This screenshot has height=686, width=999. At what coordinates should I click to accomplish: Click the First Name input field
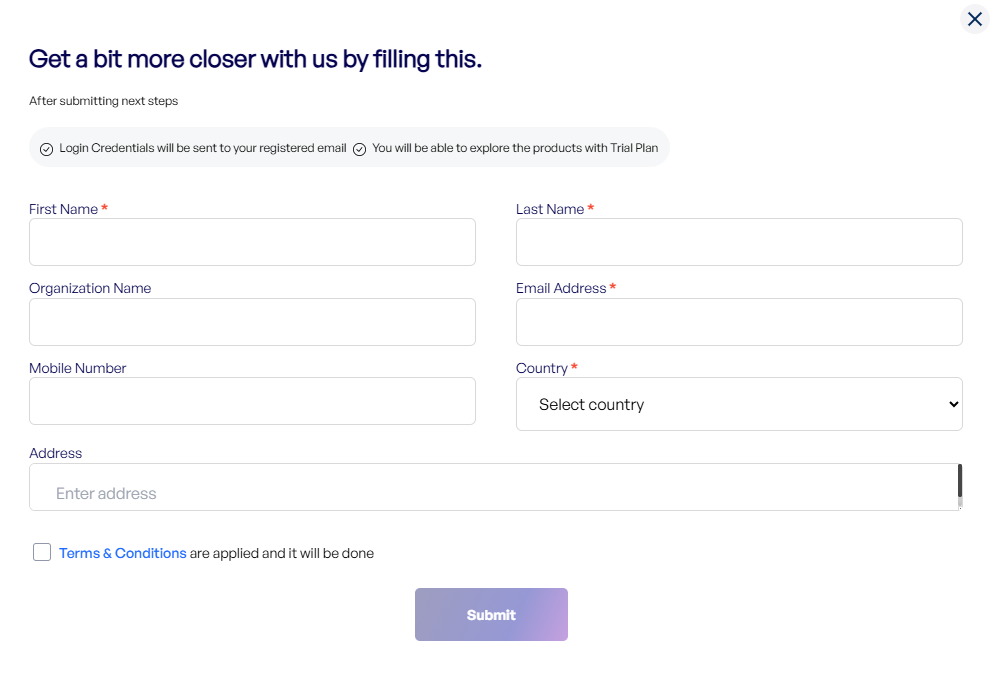[x=252, y=241]
